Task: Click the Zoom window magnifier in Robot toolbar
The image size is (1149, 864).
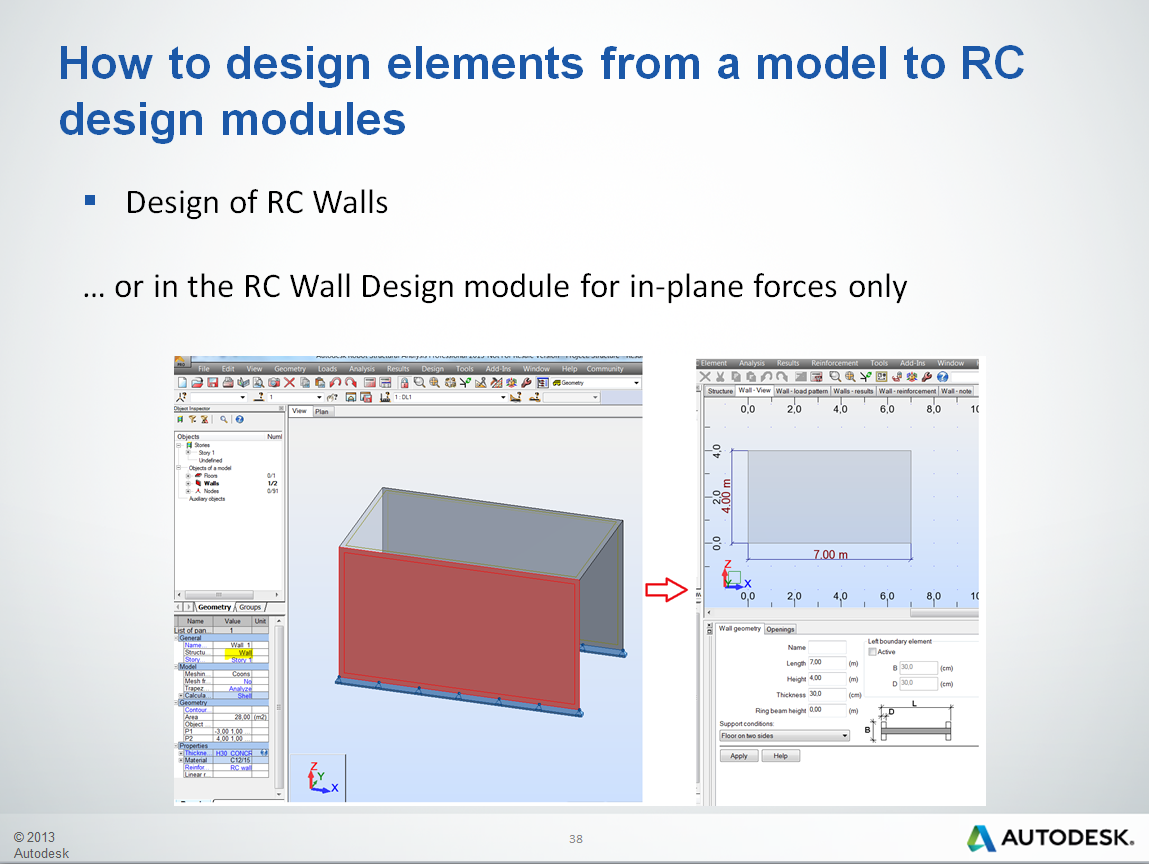Action: pyautogui.click(x=419, y=383)
